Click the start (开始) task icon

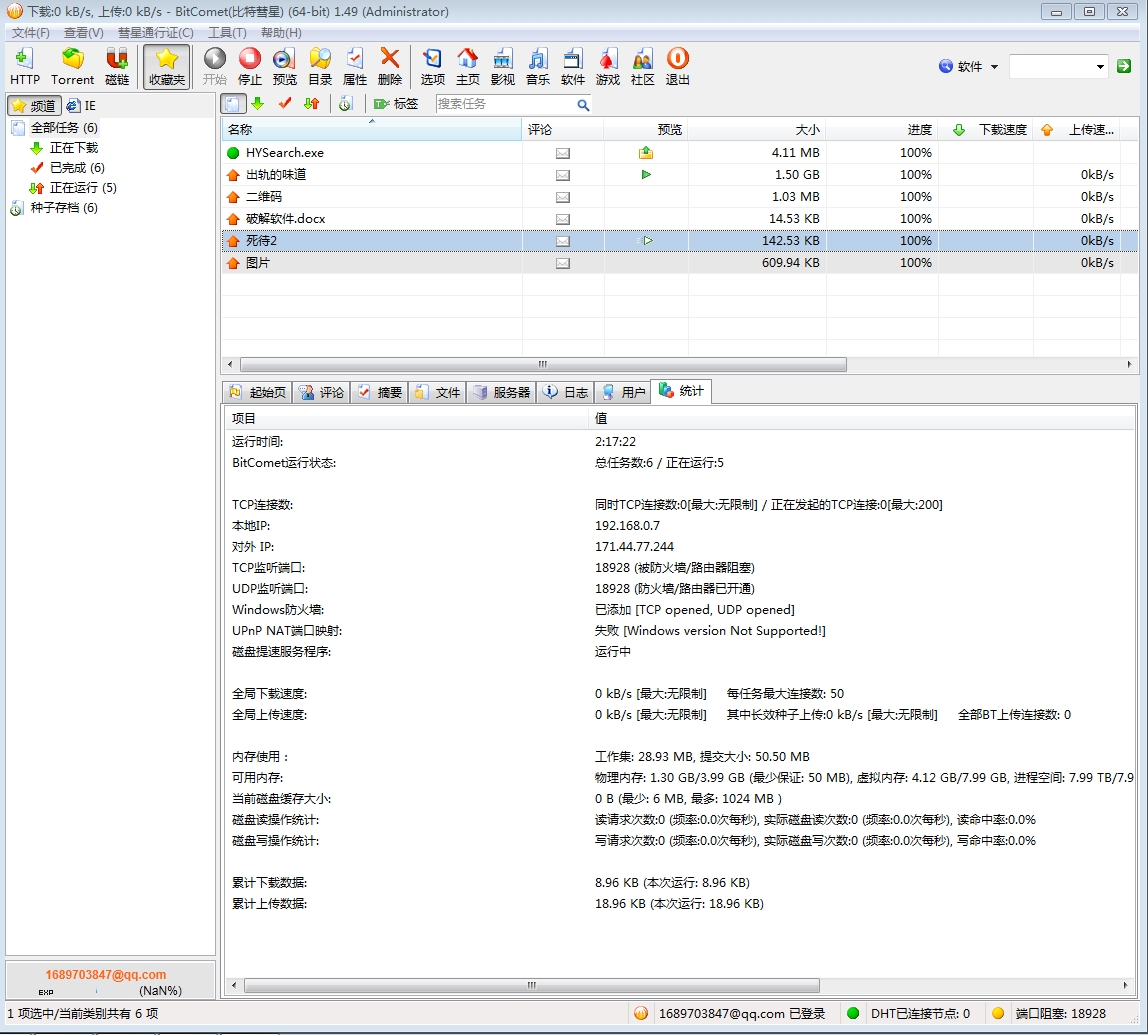click(215, 67)
